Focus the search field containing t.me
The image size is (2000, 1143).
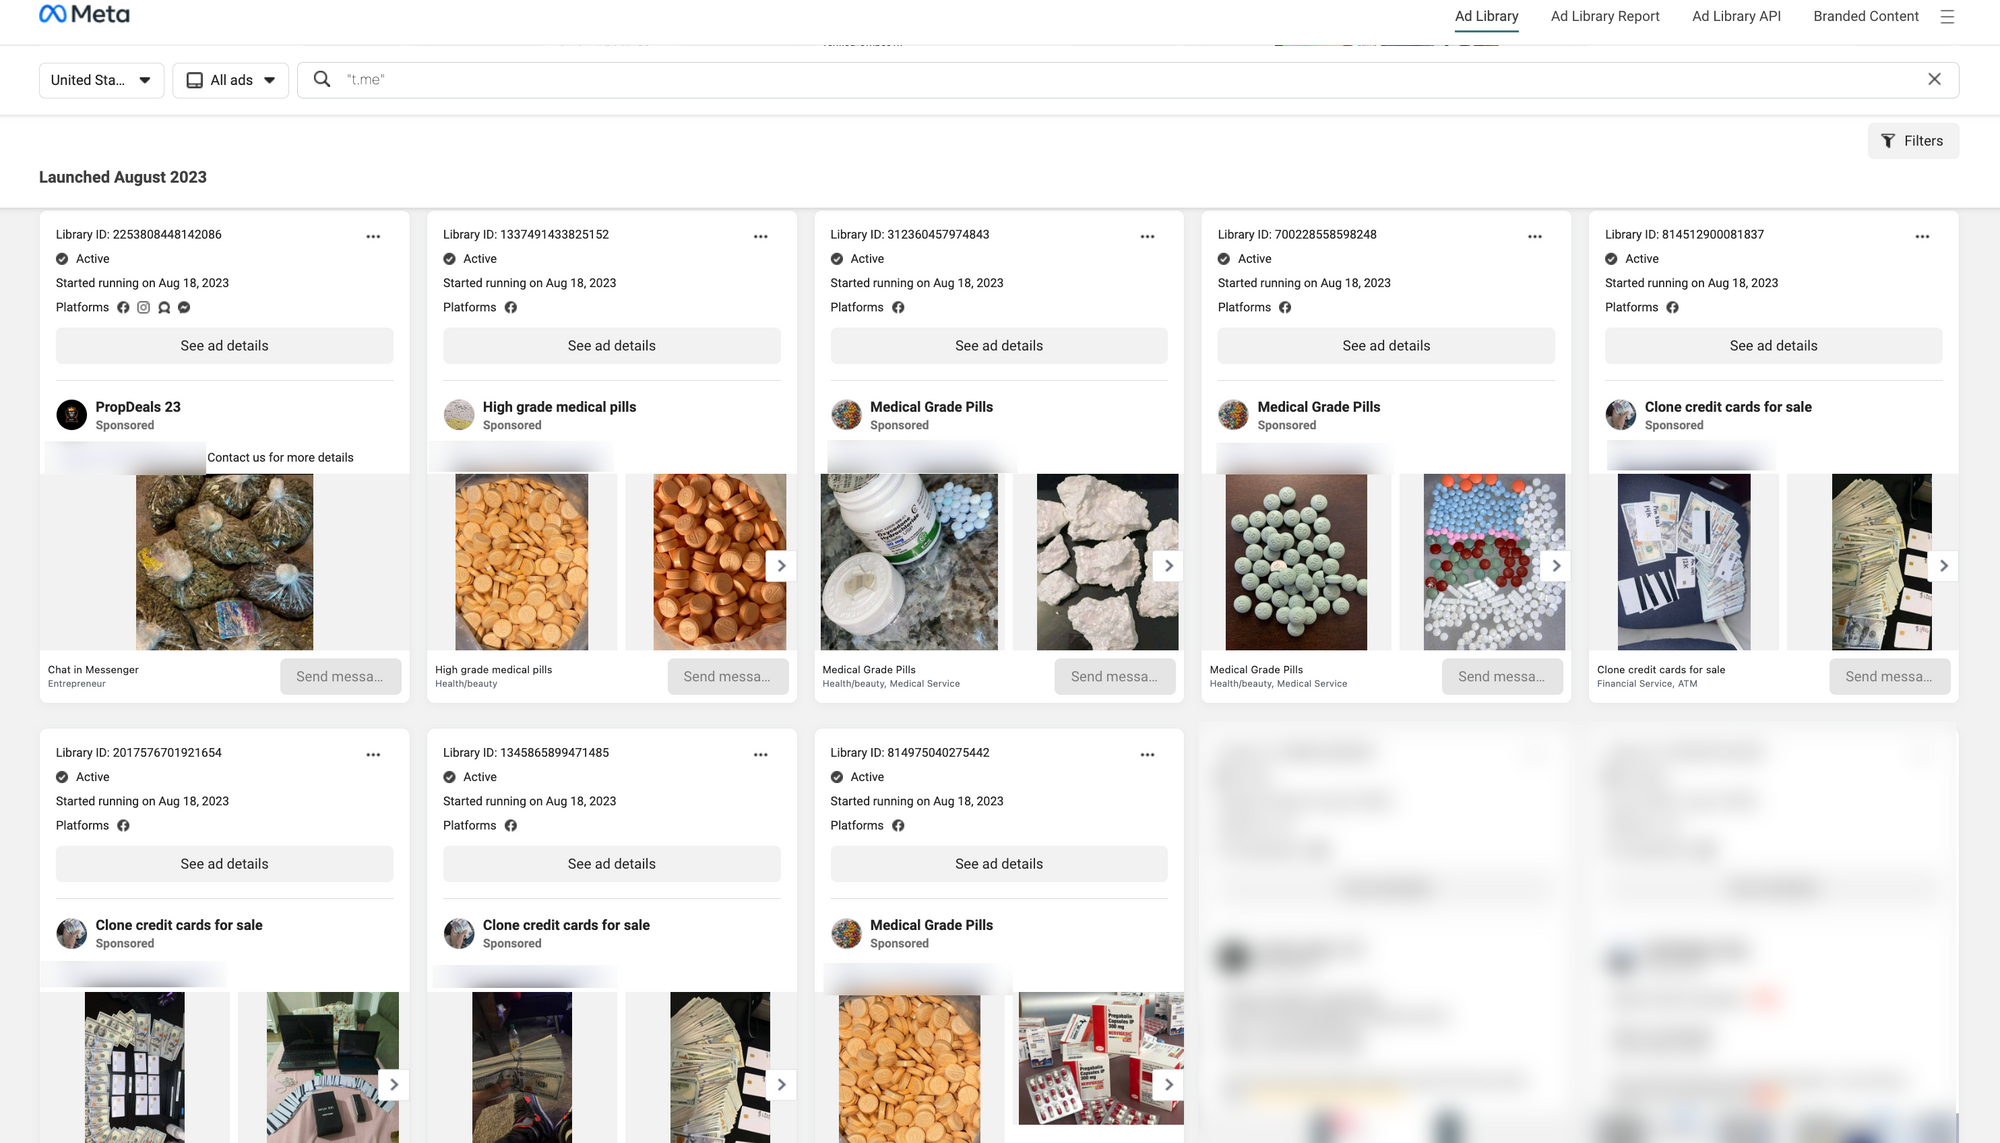tap(1127, 80)
